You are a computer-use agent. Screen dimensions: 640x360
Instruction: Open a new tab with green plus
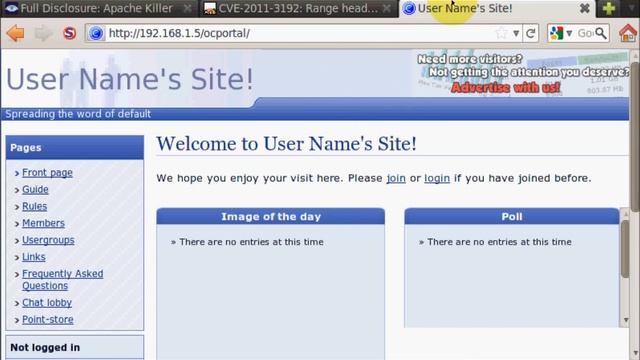tap(609, 8)
